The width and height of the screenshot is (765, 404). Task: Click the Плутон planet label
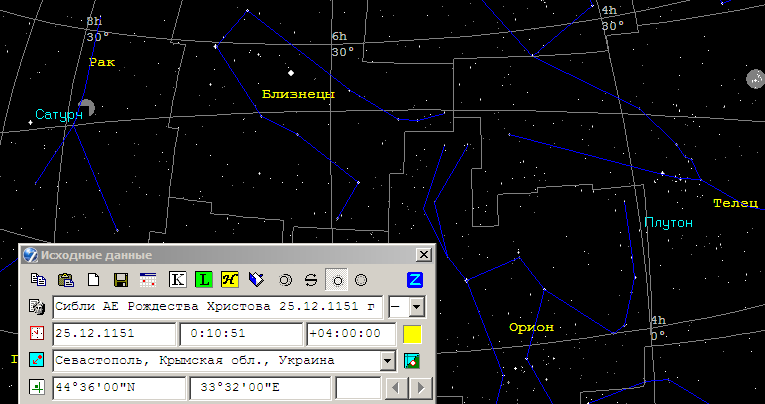click(668, 222)
